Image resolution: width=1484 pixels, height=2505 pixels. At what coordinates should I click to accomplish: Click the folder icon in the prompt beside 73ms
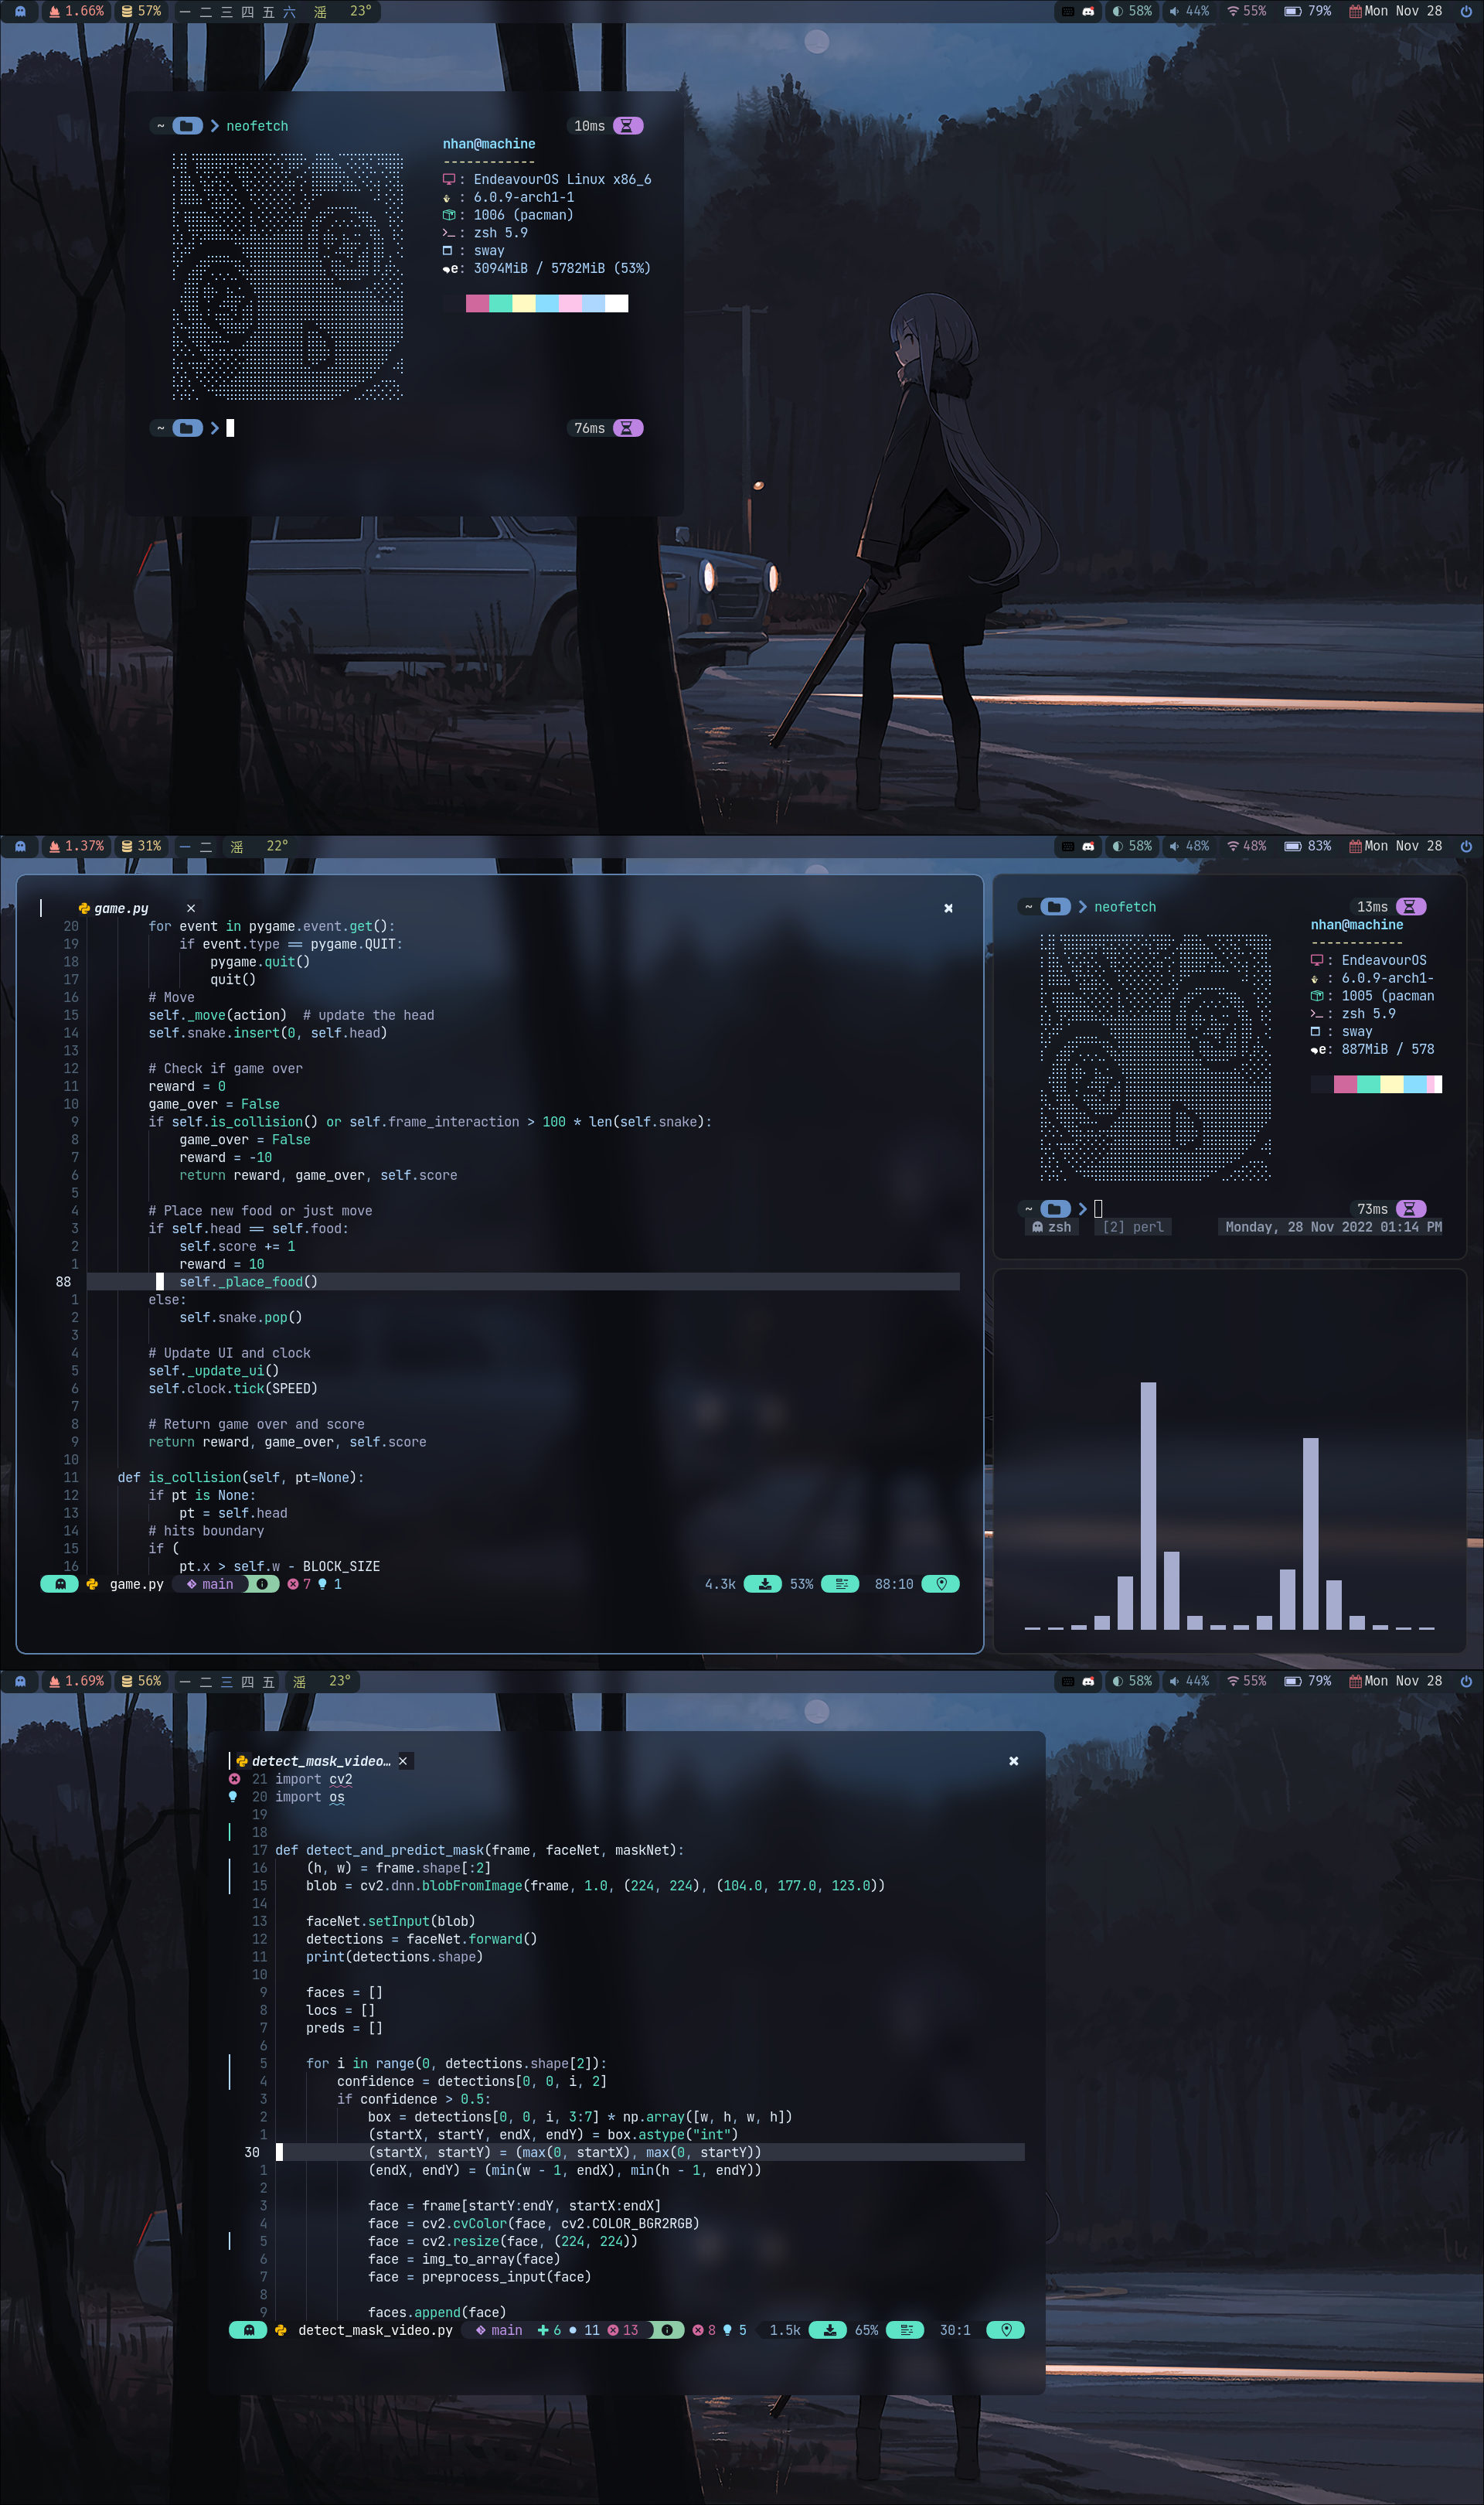pos(1055,1209)
